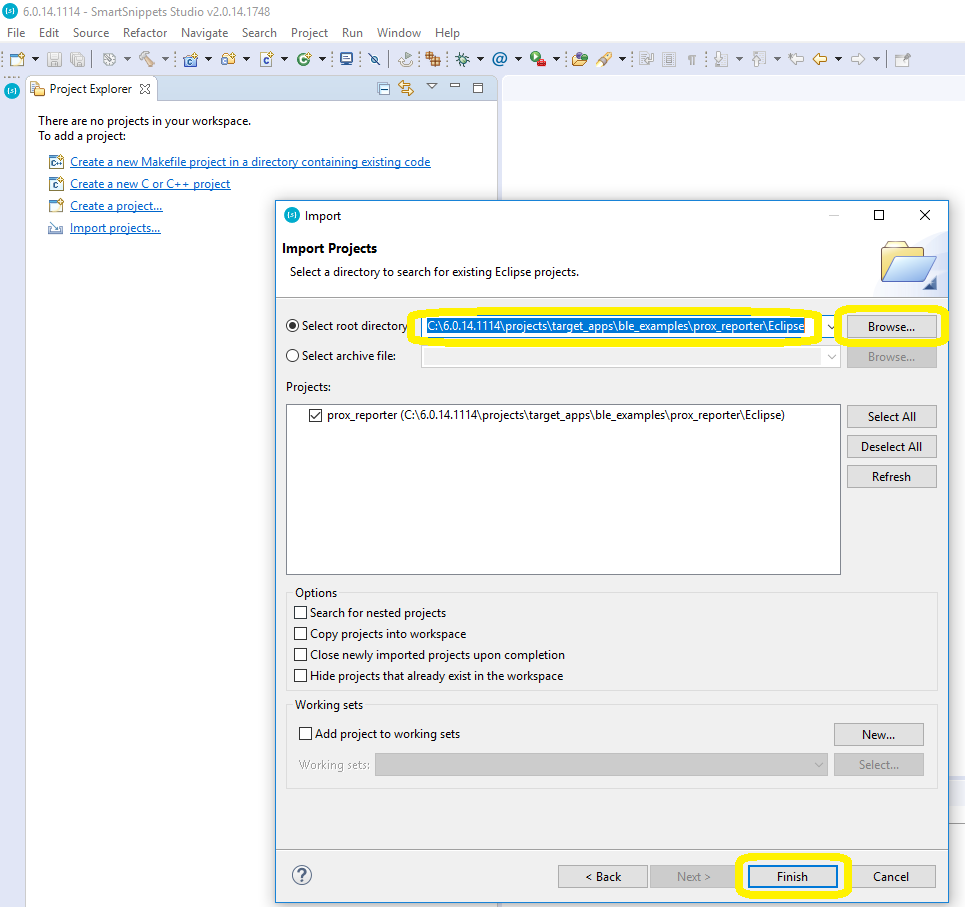Click the New wizard toolbar icon

pyautogui.click(x=17, y=59)
